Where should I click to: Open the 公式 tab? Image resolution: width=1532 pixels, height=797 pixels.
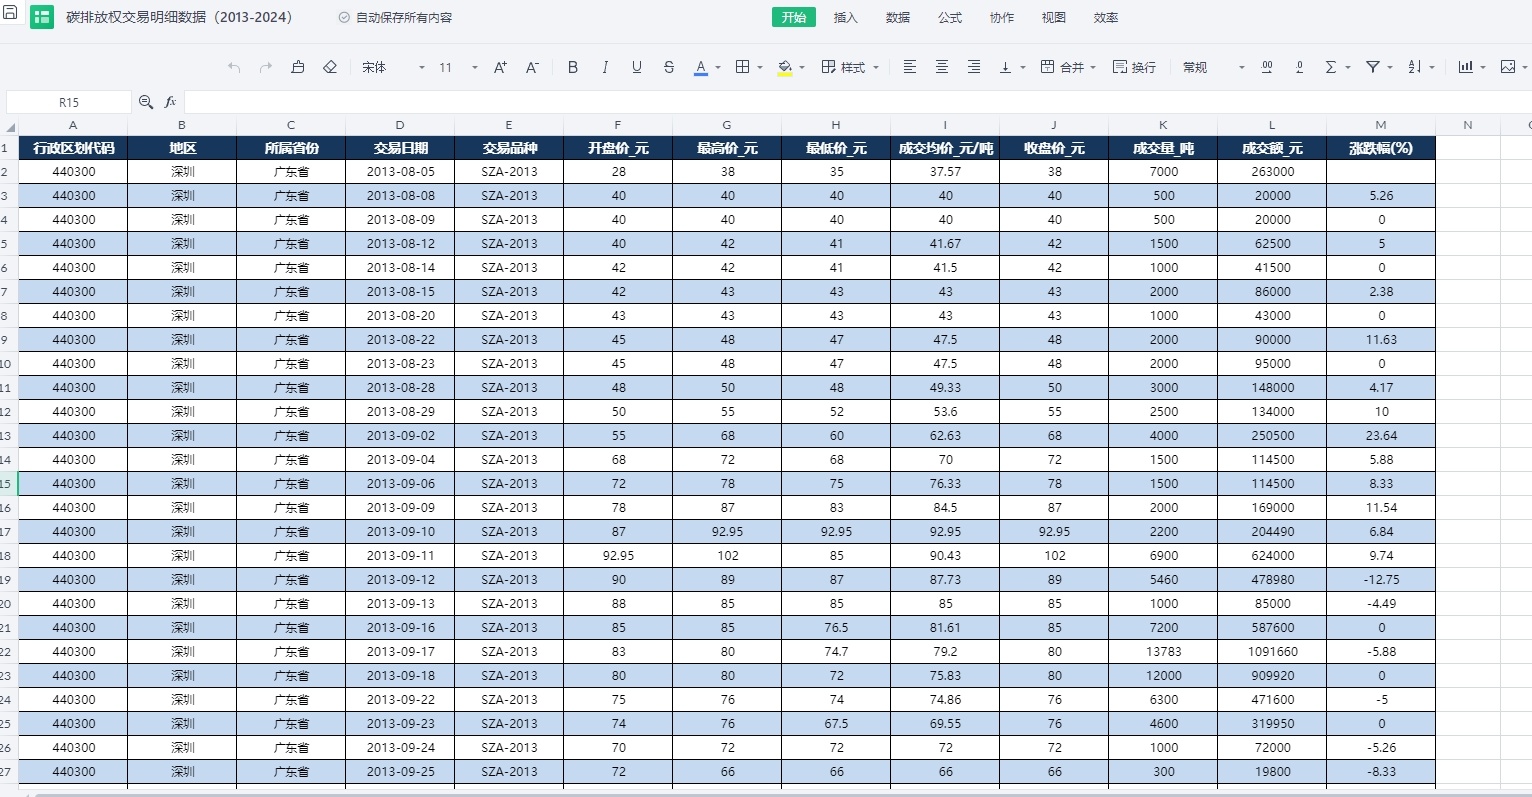[950, 18]
